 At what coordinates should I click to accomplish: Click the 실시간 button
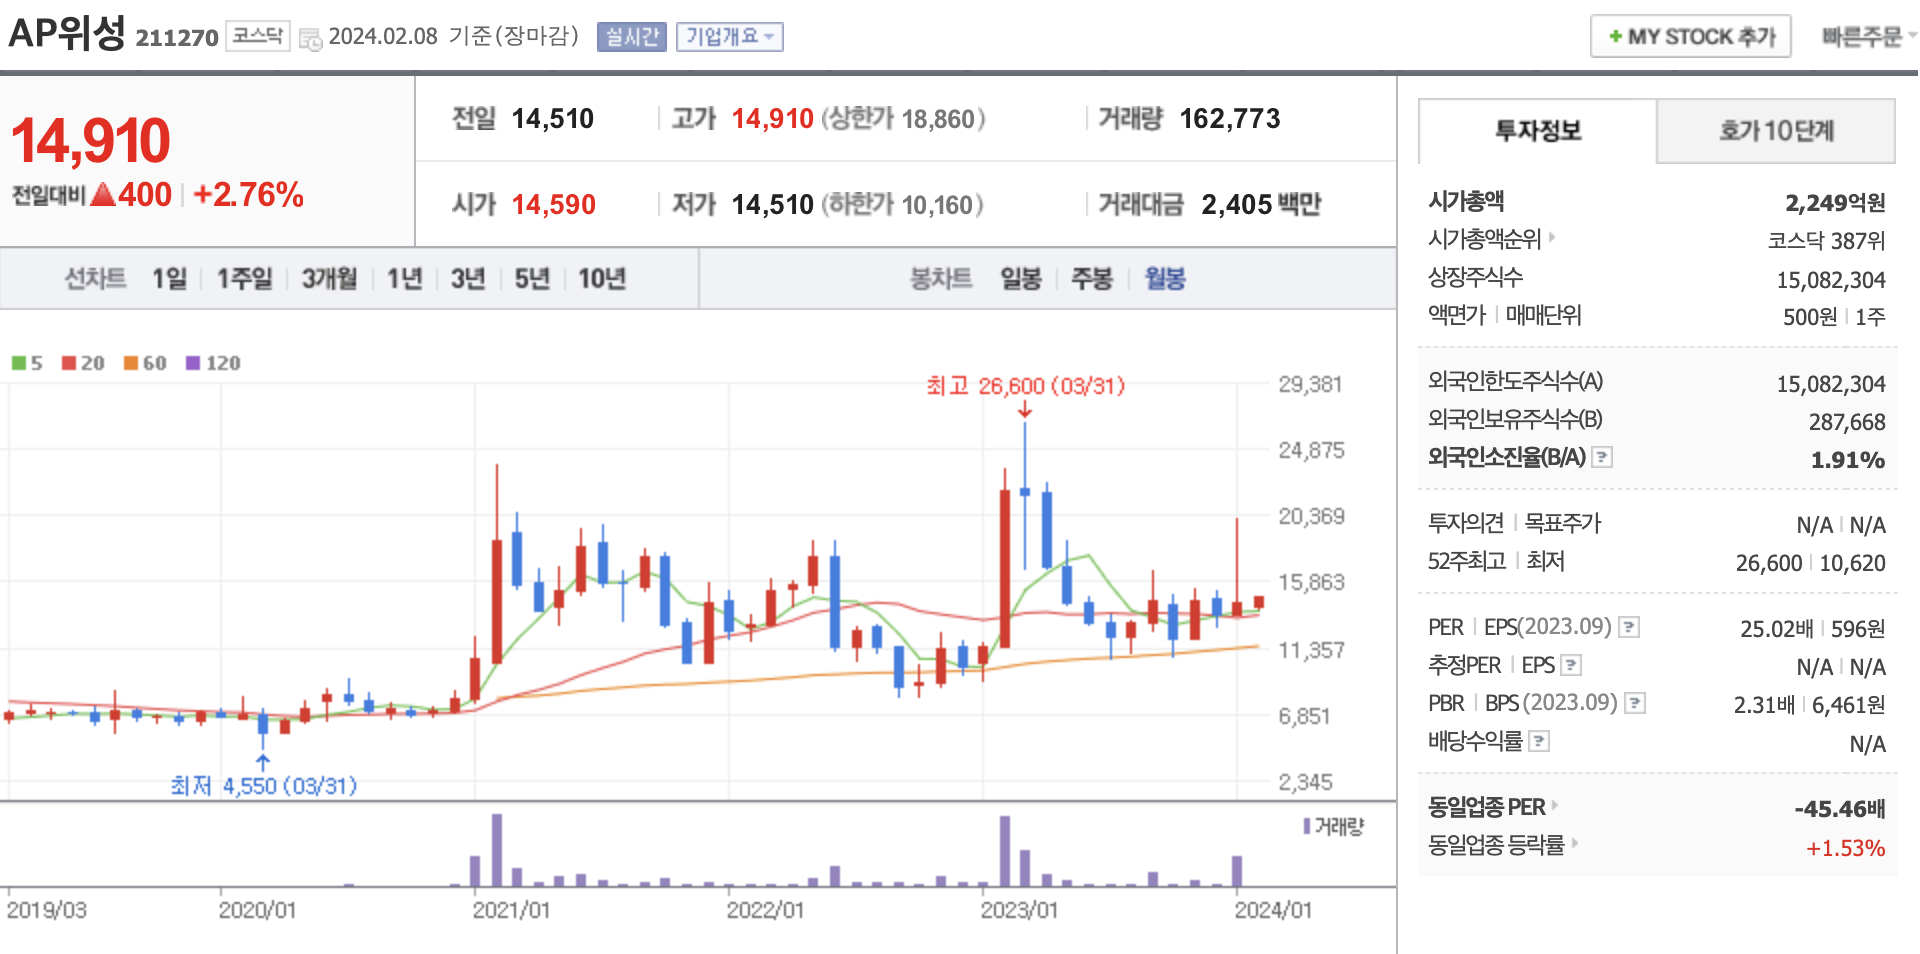632,37
